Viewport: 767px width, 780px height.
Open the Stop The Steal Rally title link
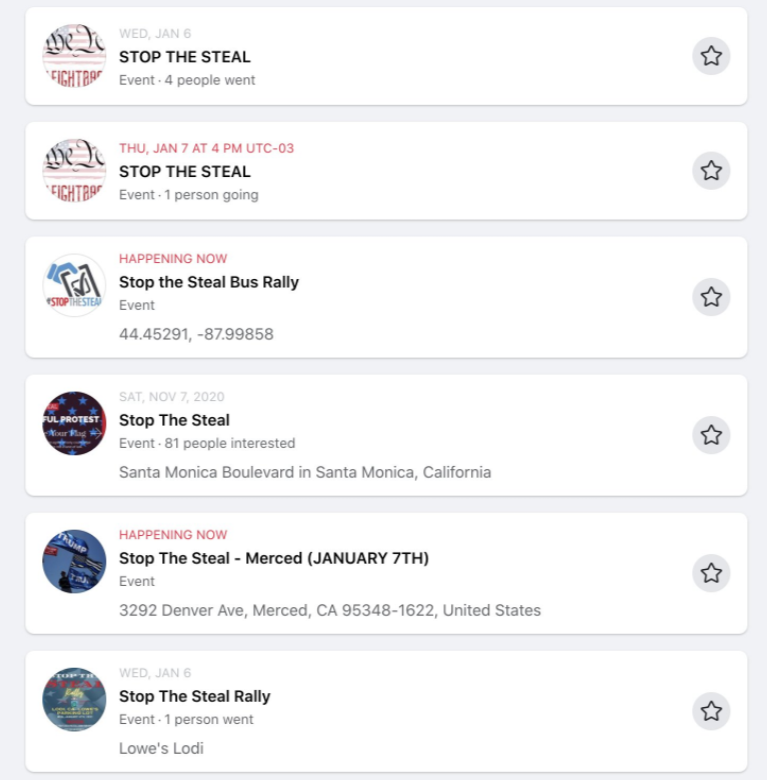[195, 696]
